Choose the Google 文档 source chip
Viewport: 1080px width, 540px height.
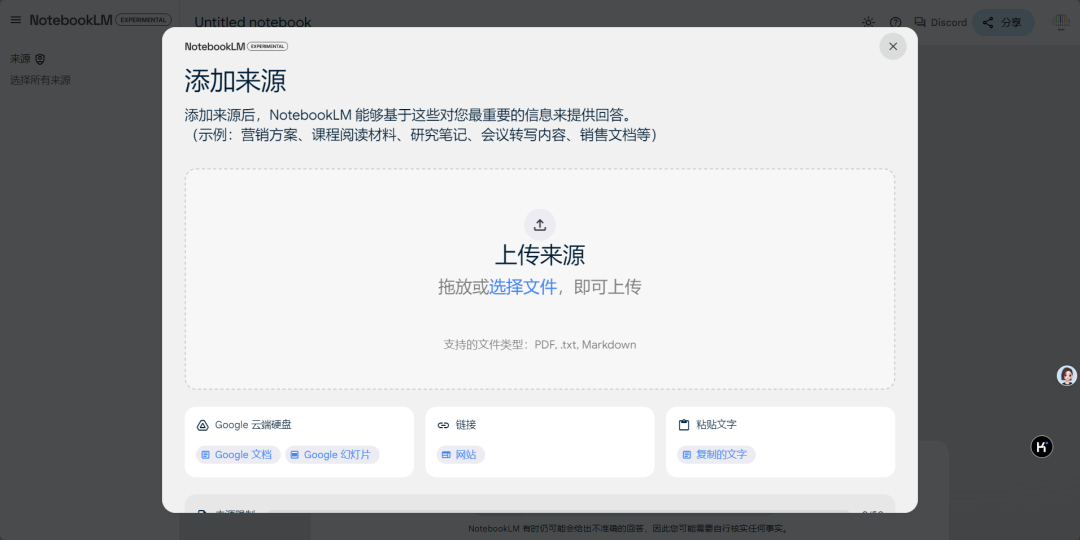[x=238, y=454]
